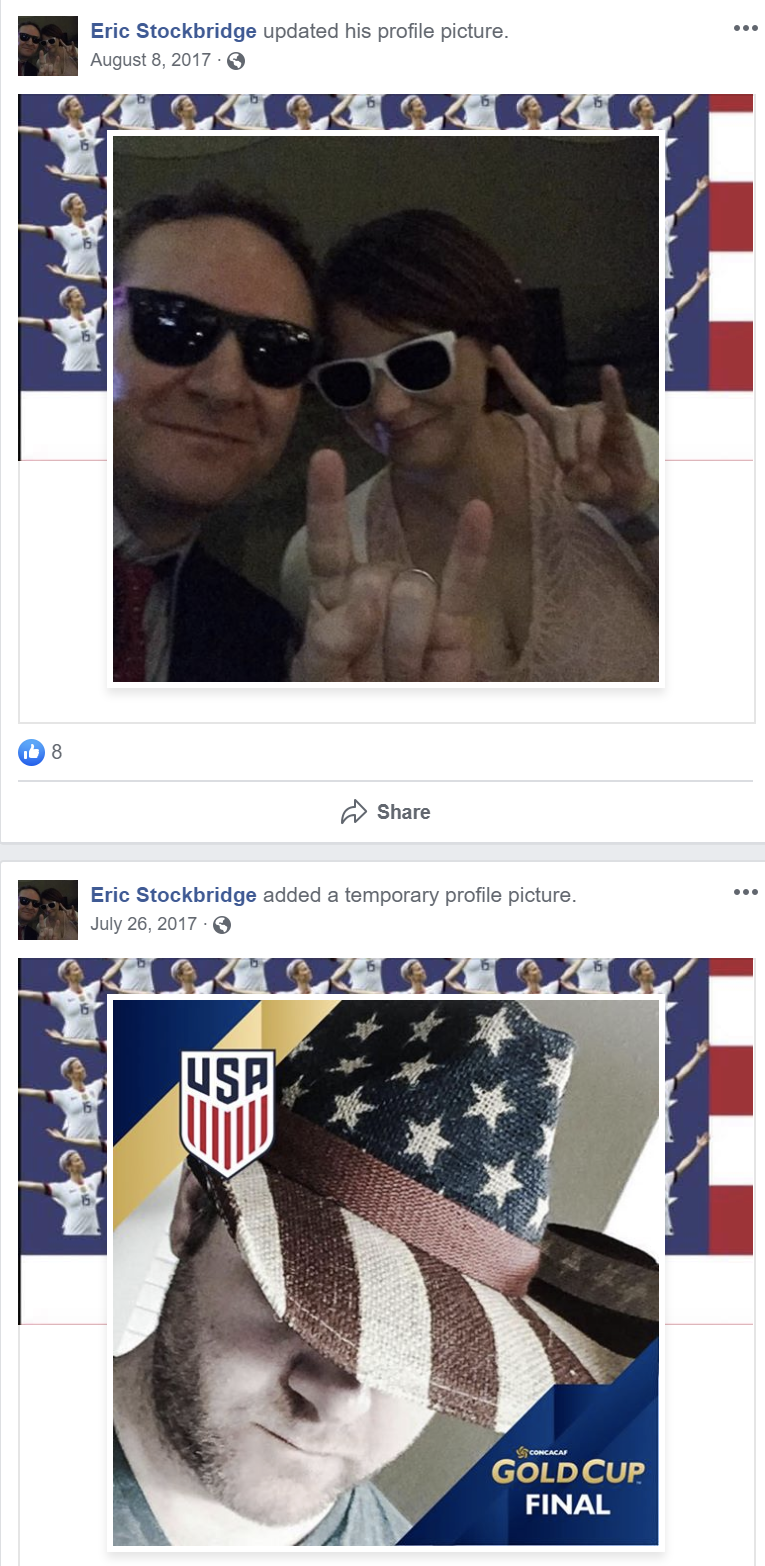Open options menu for July 26 post
The width and height of the screenshot is (765, 1566).
point(745,892)
